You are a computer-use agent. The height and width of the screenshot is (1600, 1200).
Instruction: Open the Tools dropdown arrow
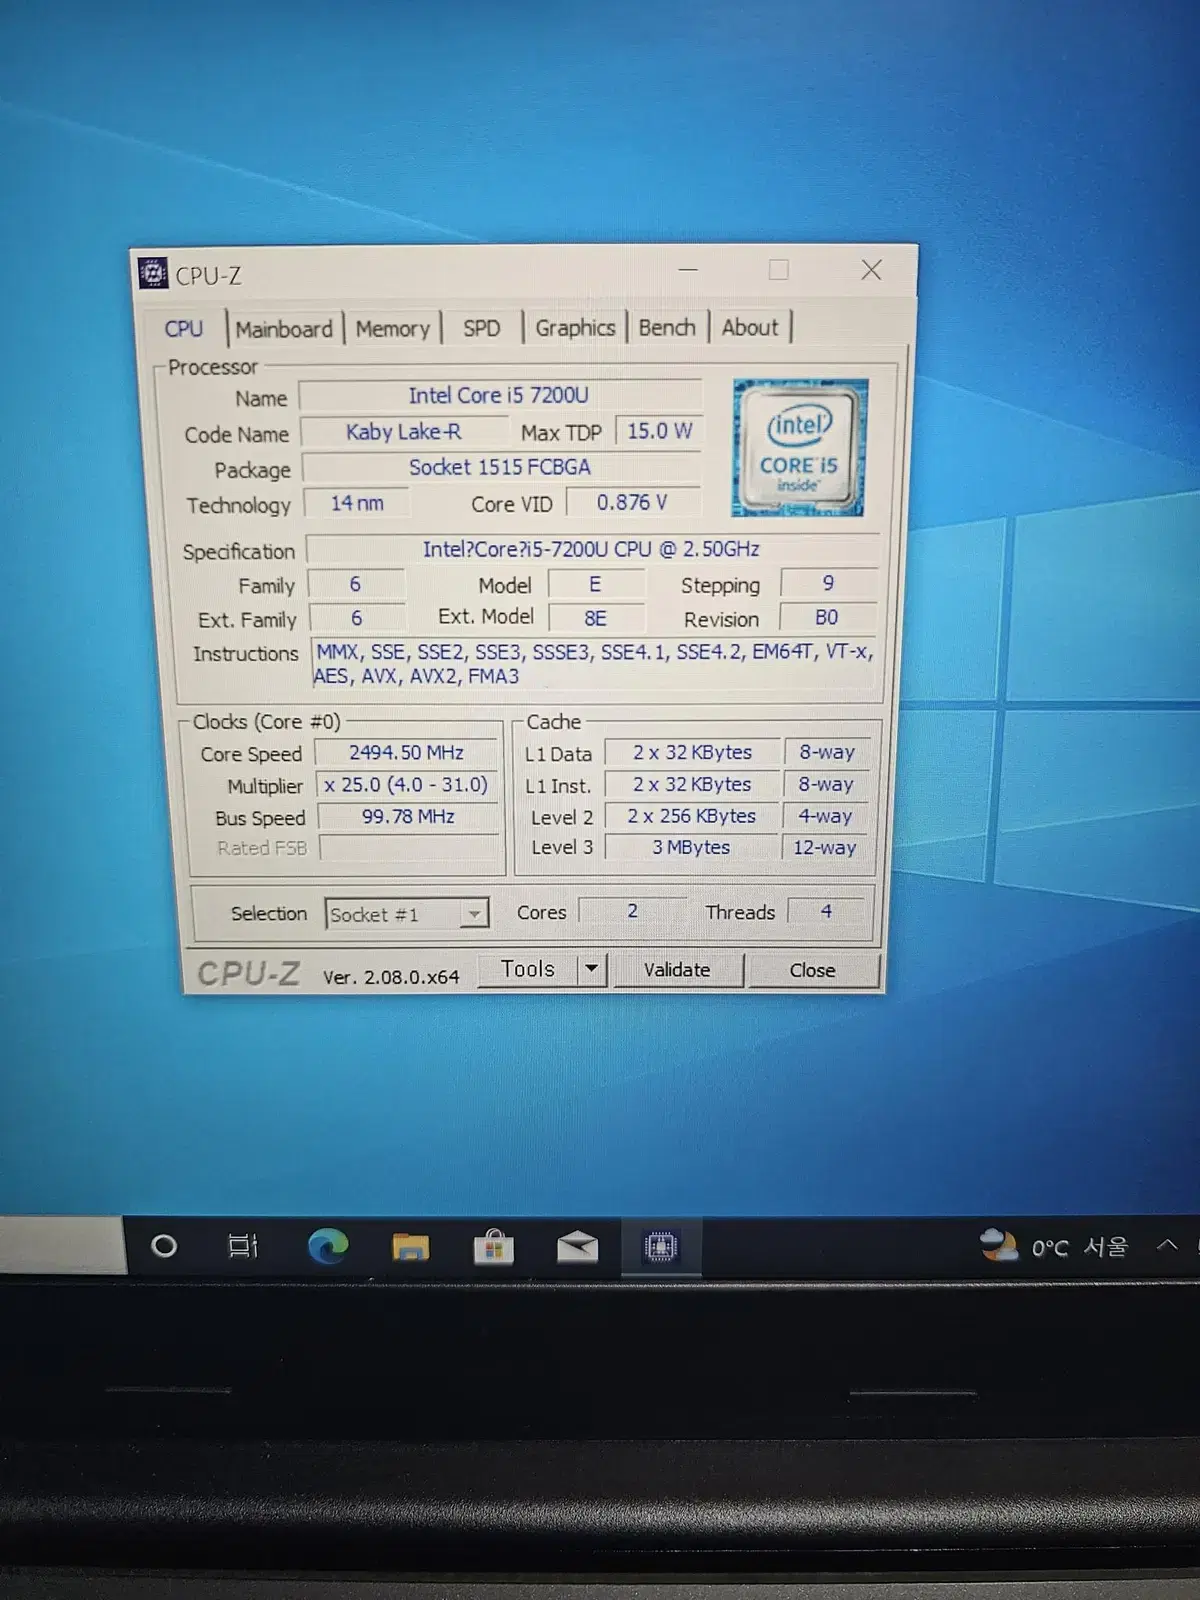592,969
